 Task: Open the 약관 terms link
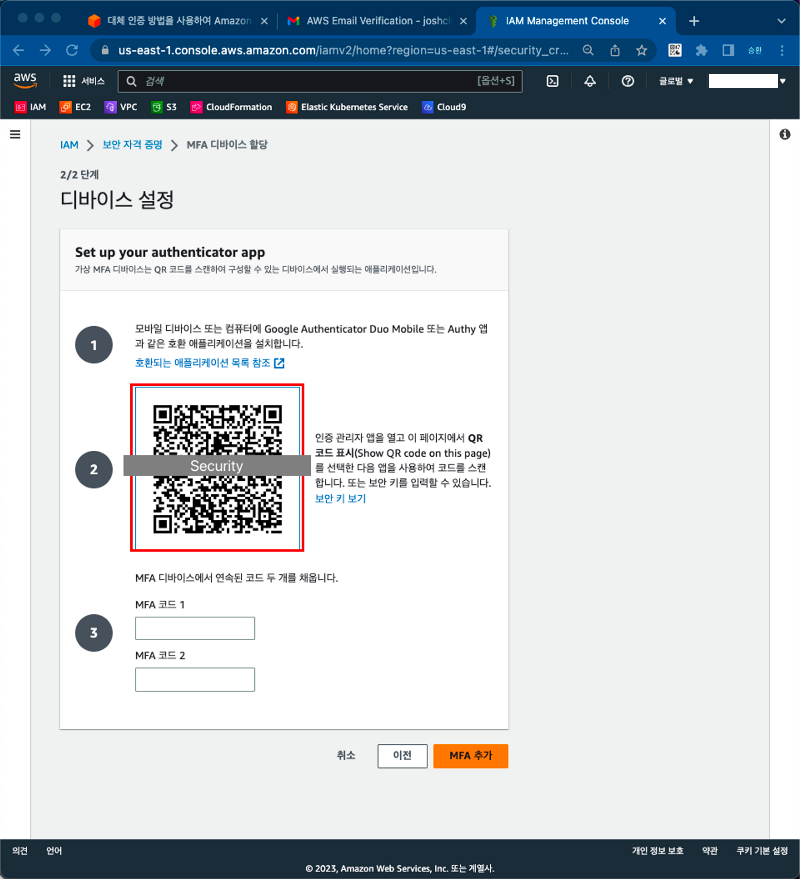(710, 850)
